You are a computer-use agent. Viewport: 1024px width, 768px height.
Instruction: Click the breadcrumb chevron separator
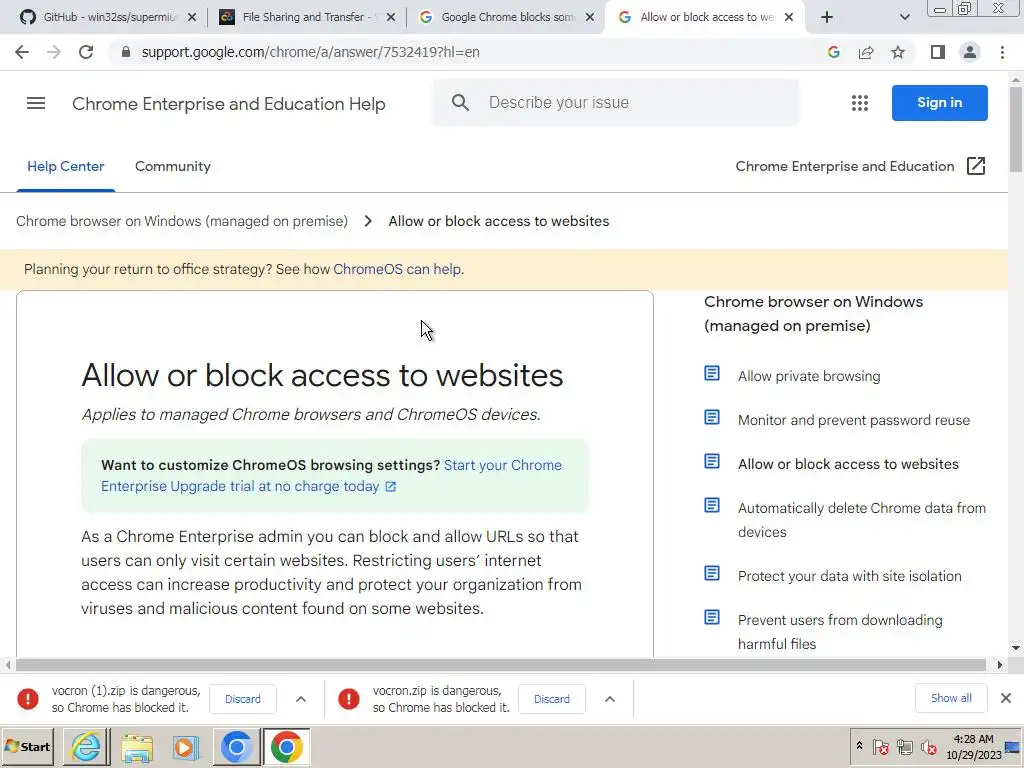point(368,221)
